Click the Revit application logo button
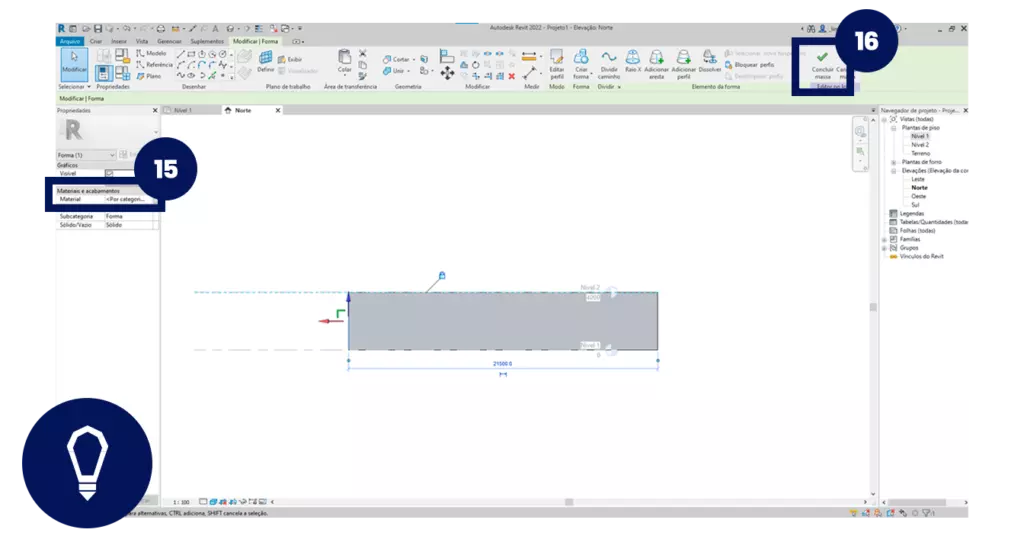This screenshot has height=539, width=1024. click(61, 29)
